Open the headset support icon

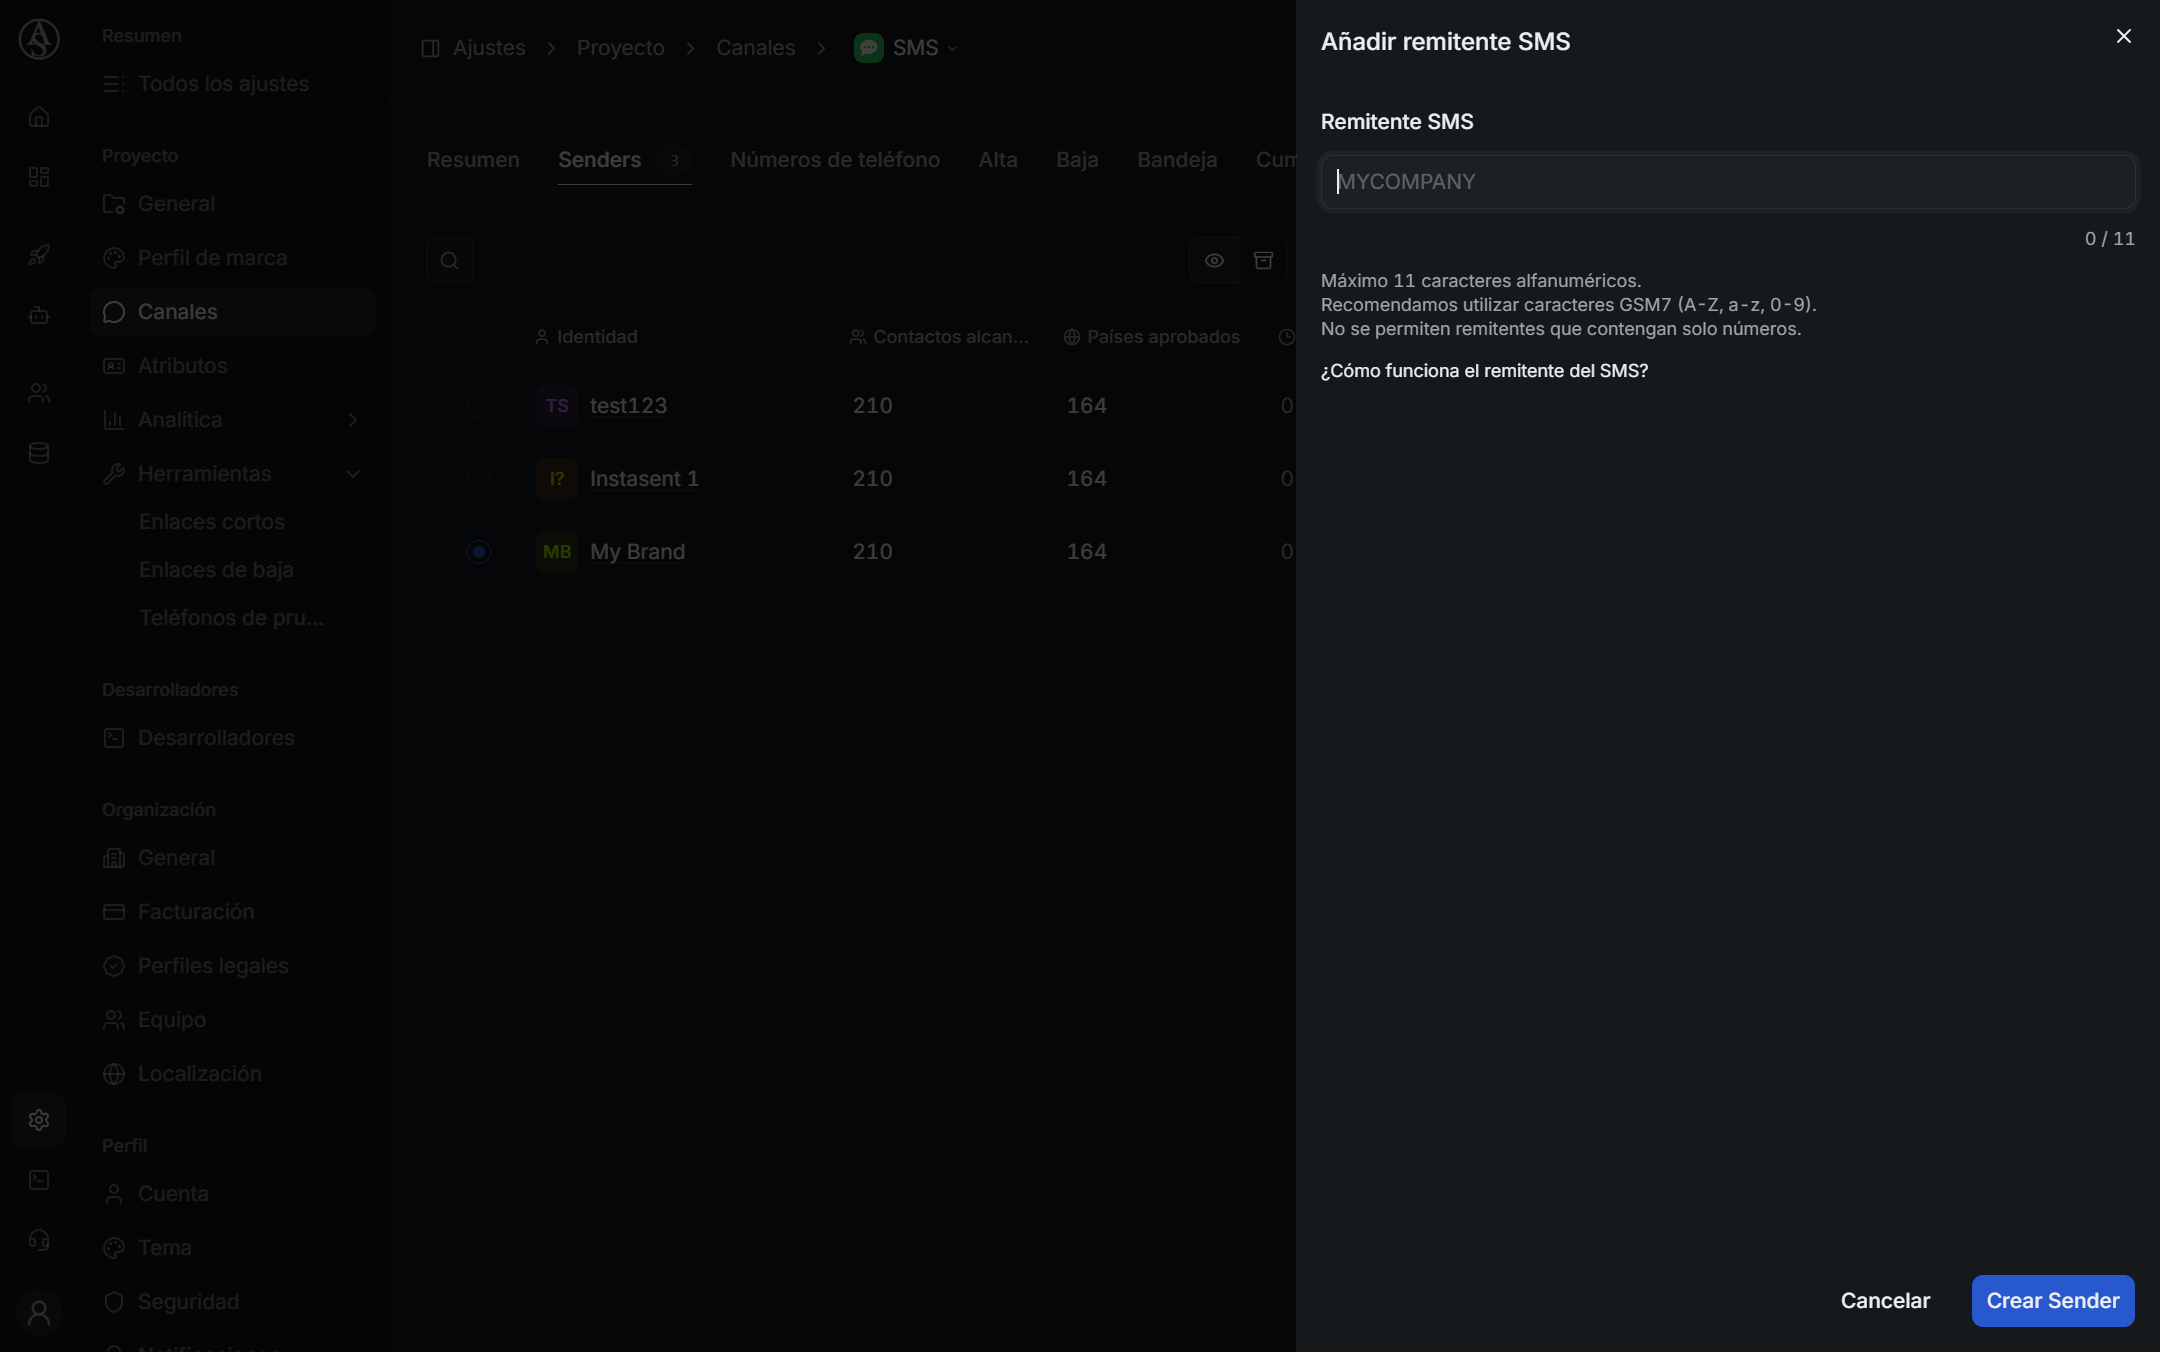point(39,1240)
